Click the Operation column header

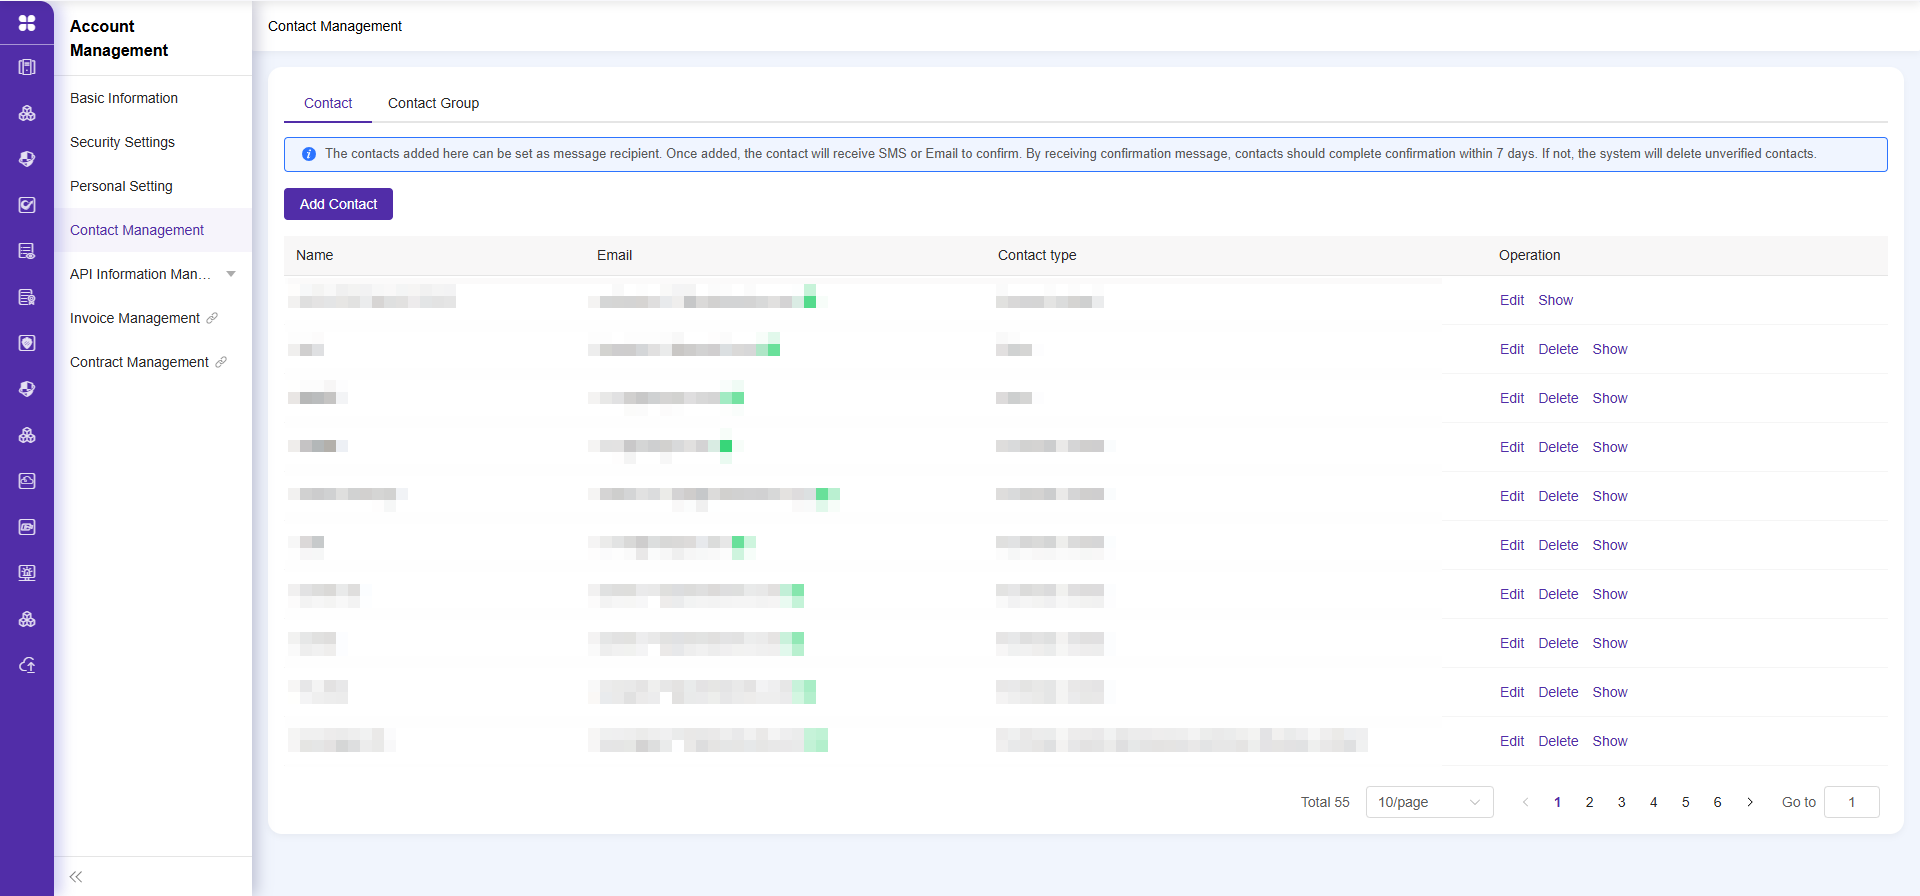[1529, 255]
